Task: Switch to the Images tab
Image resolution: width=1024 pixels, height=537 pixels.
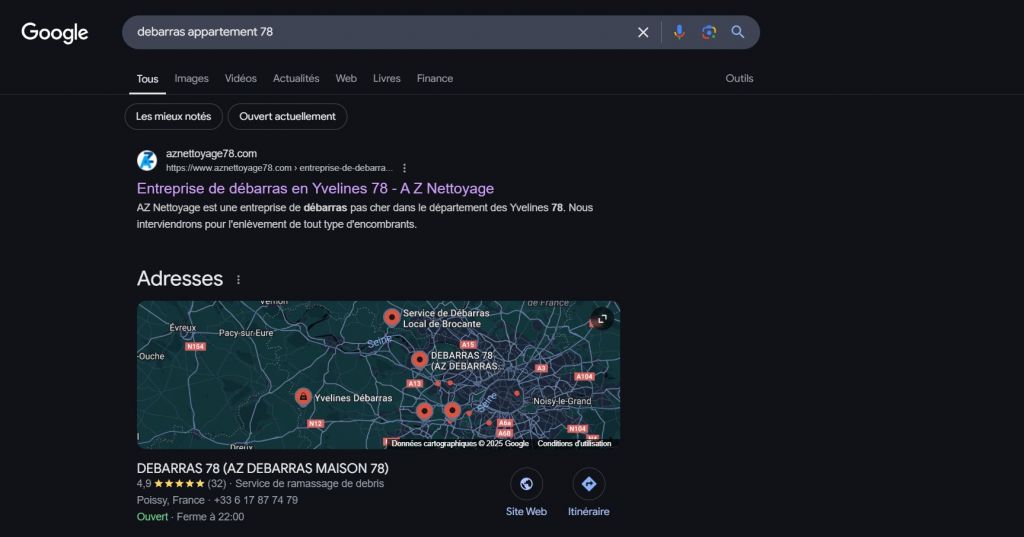Action: click(x=191, y=78)
